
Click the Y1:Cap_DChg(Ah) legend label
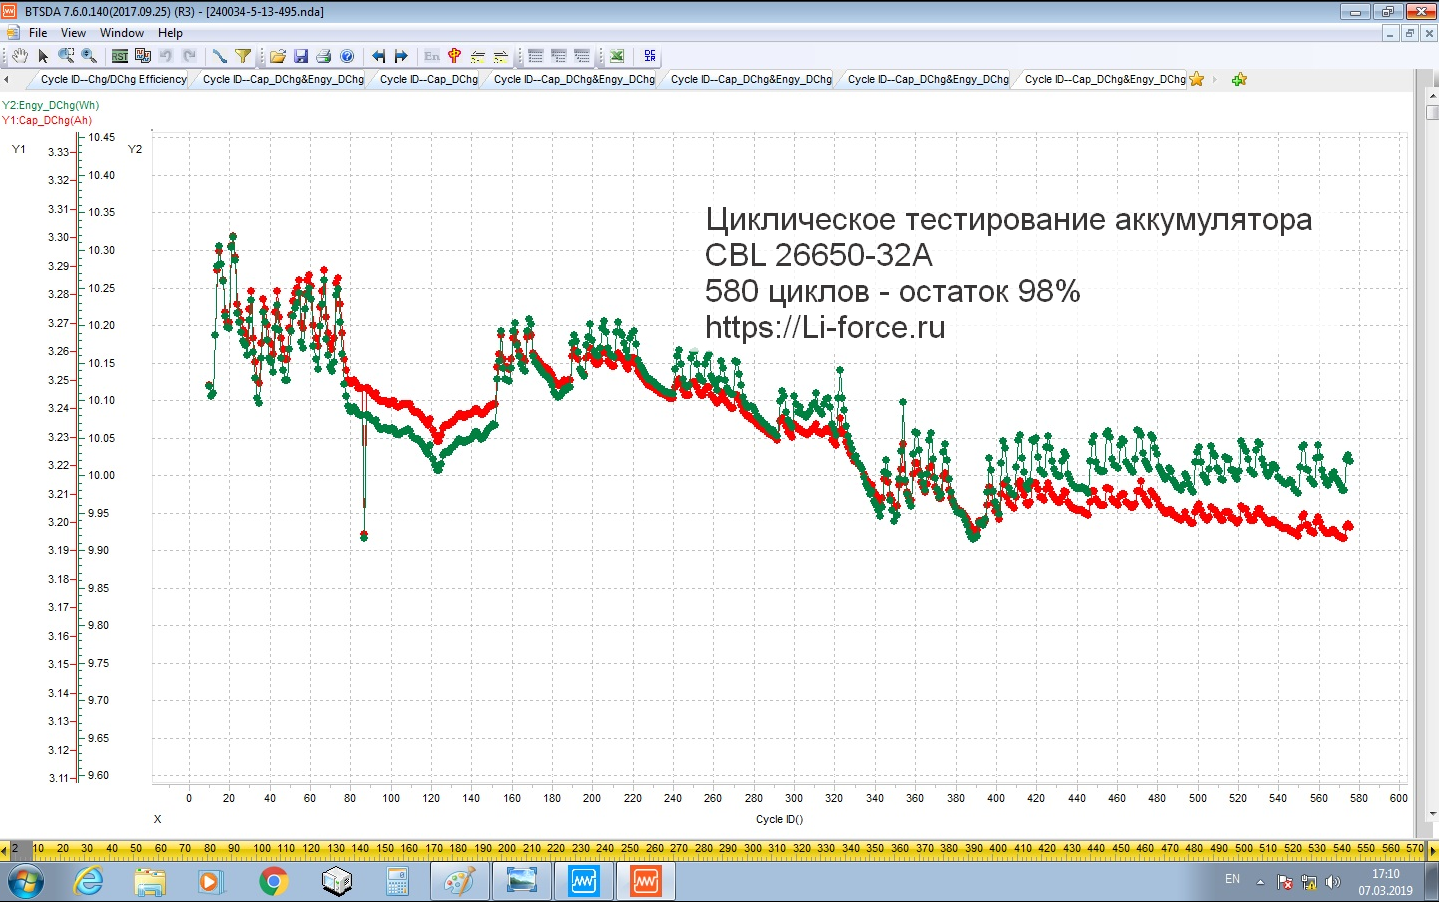point(47,120)
